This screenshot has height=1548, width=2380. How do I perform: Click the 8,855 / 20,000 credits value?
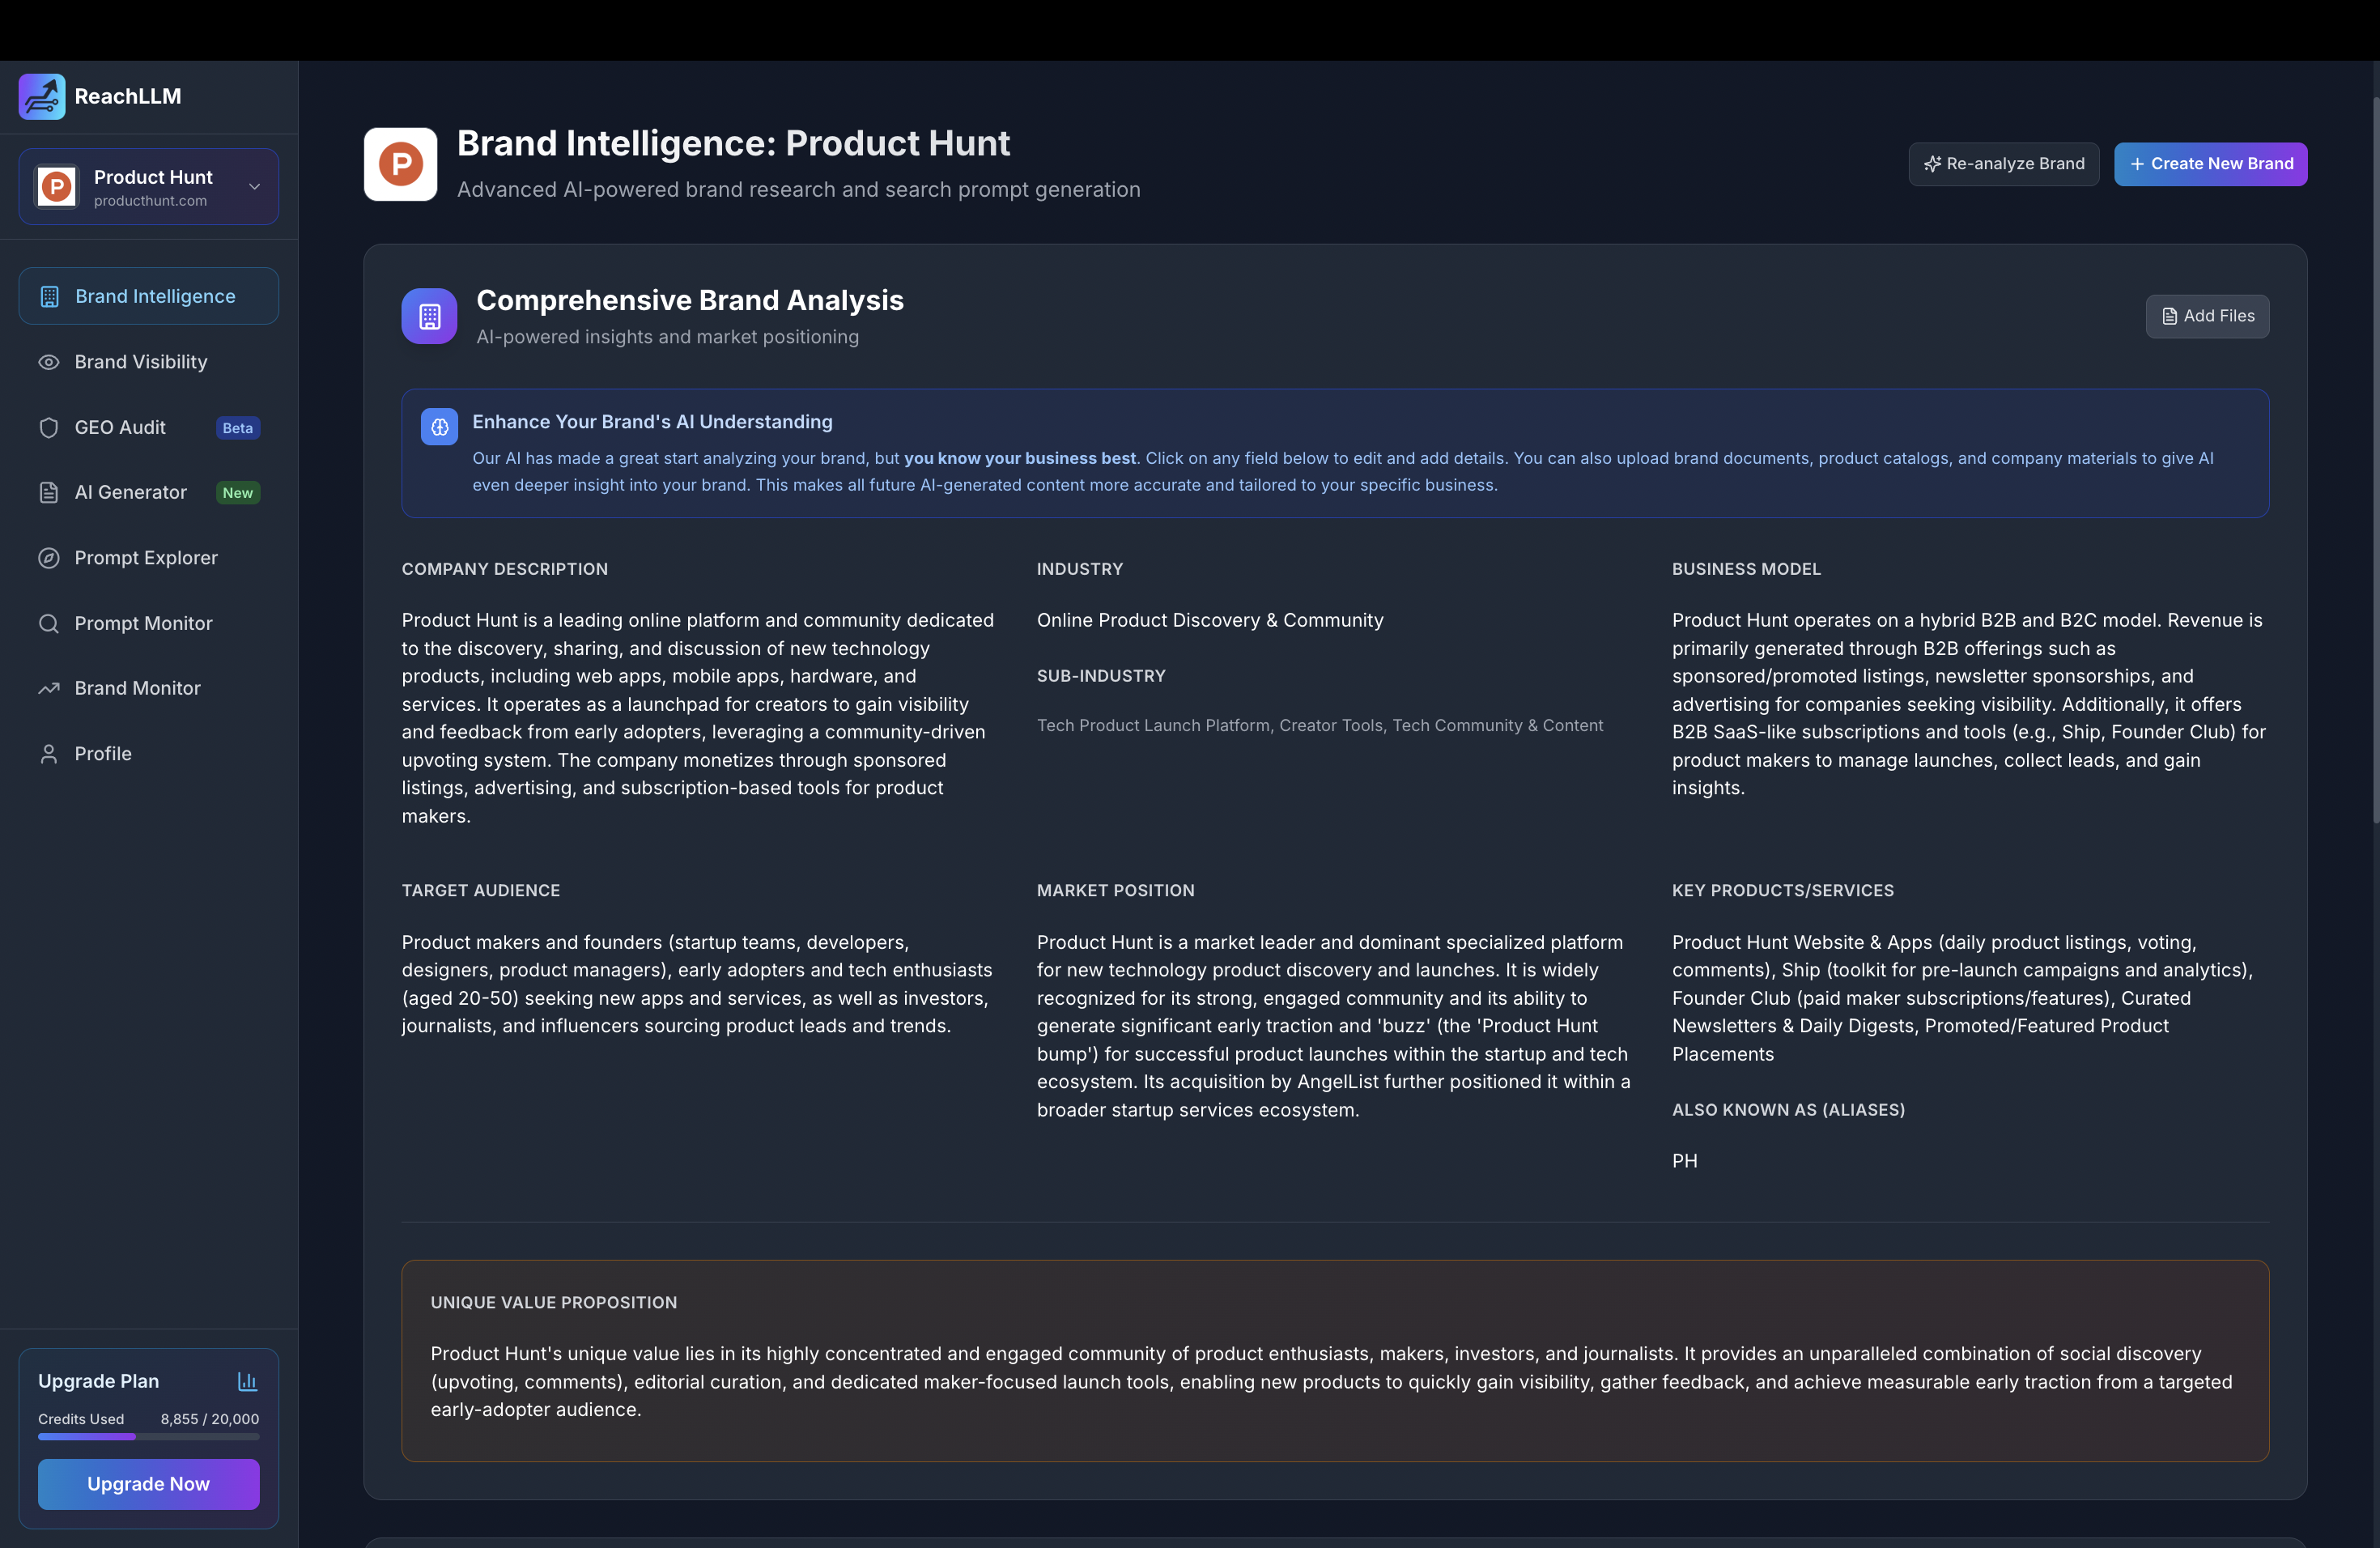210,1419
